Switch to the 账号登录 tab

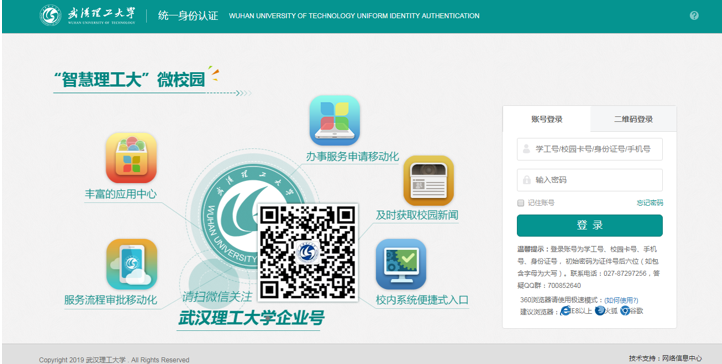click(x=547, y=119)
